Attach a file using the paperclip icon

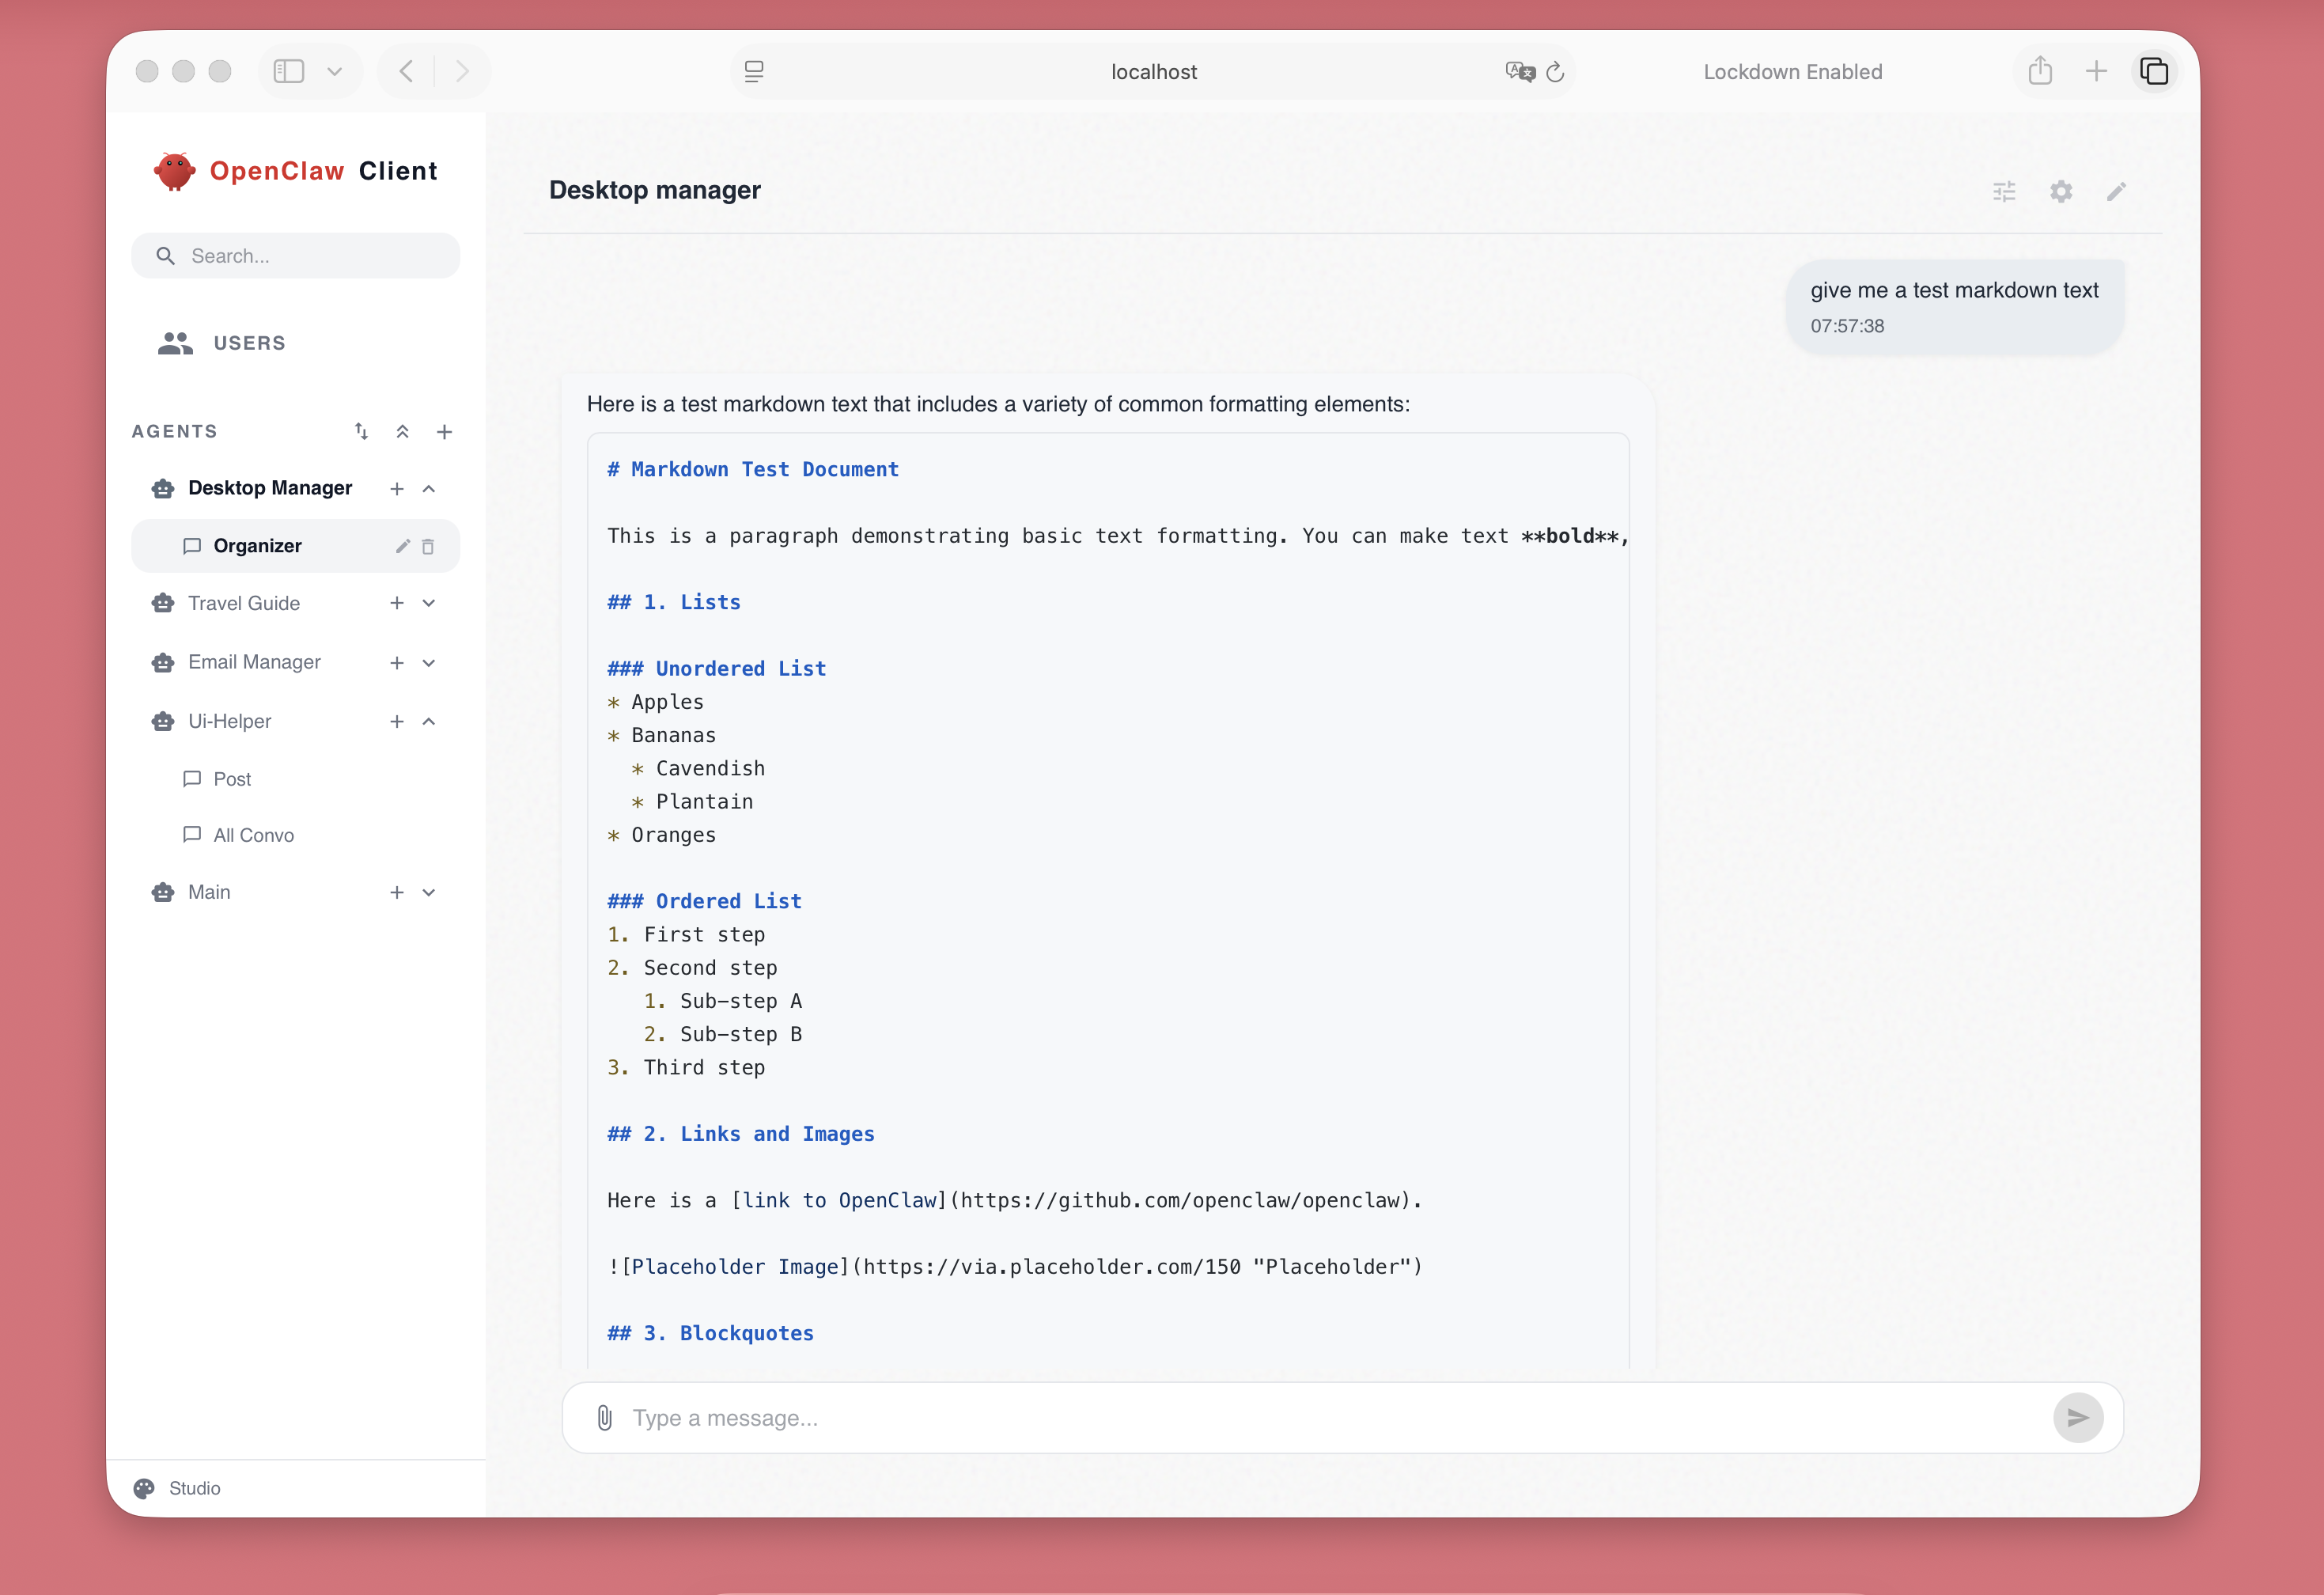pos(604,1417)
